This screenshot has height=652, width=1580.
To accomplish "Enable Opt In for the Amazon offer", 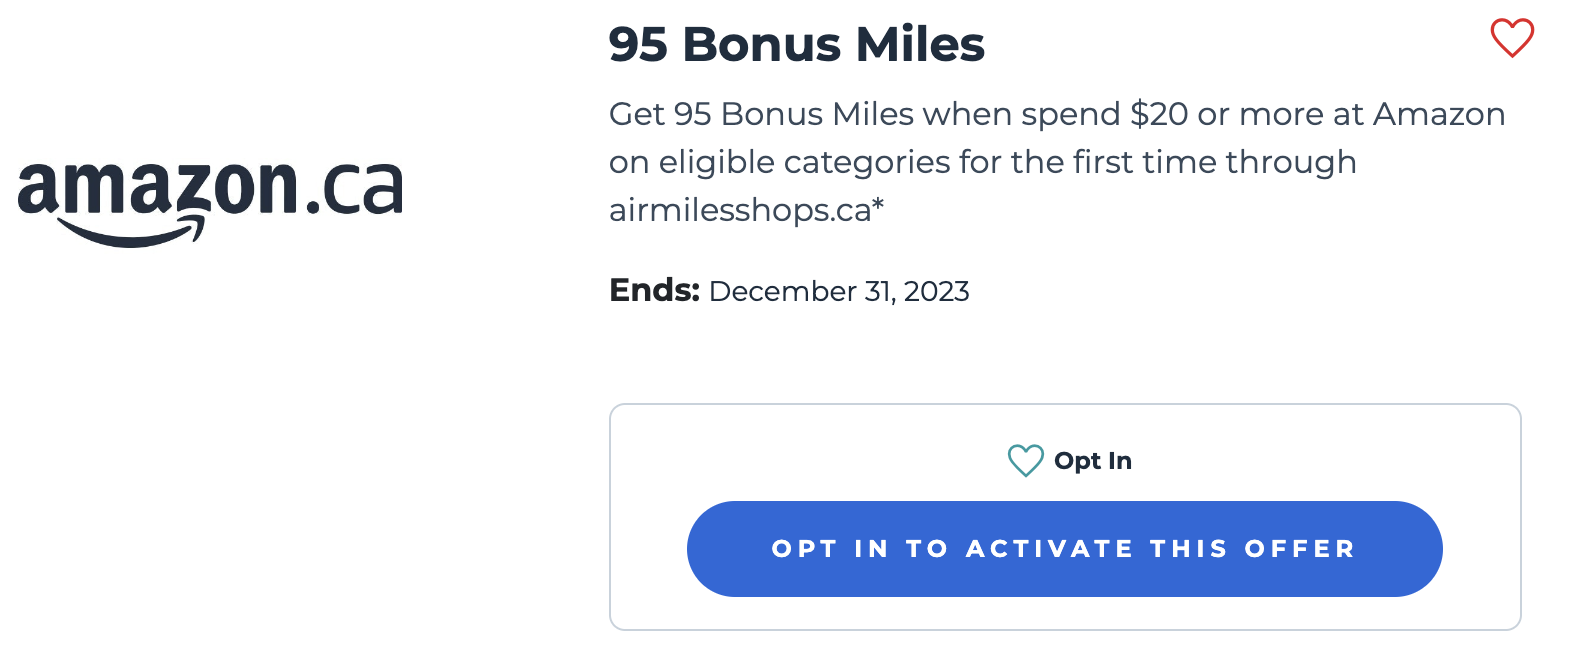I will (1064, 548).
